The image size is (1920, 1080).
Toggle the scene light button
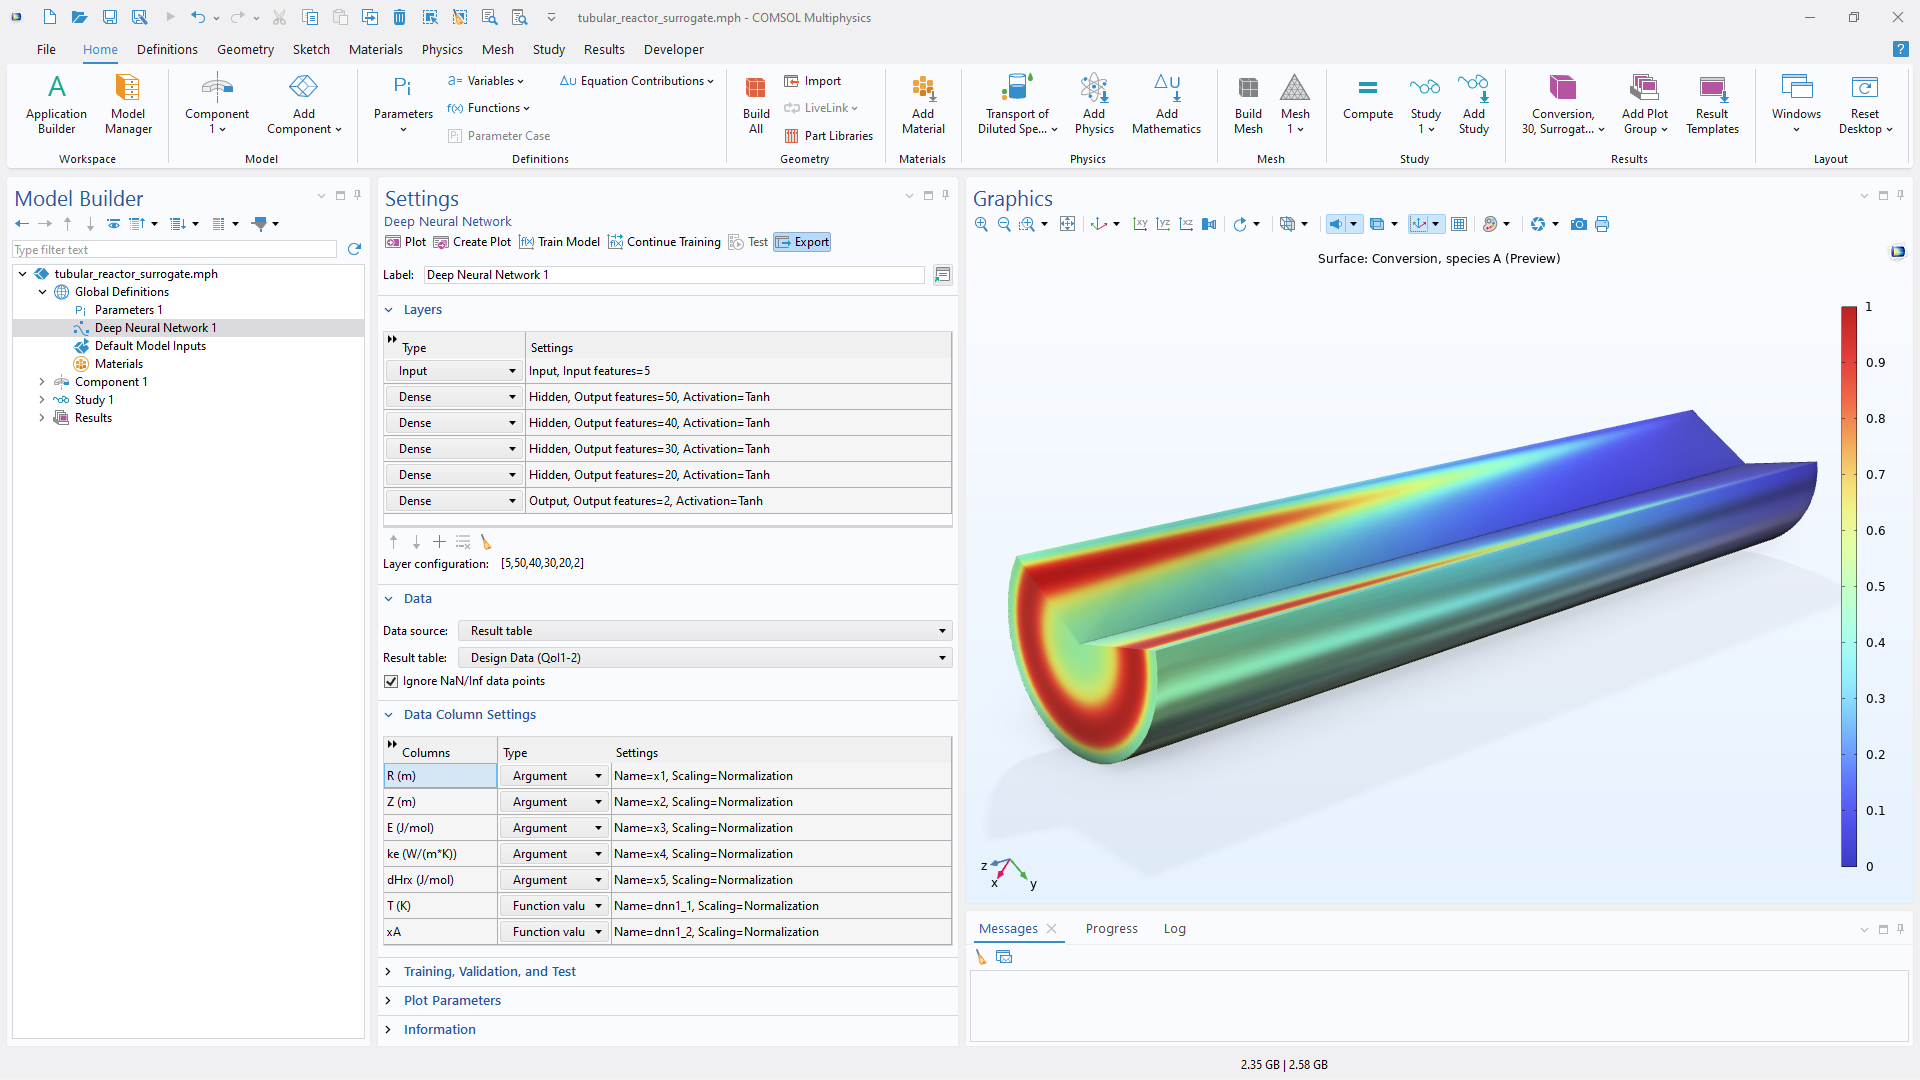click(1335, 224)
